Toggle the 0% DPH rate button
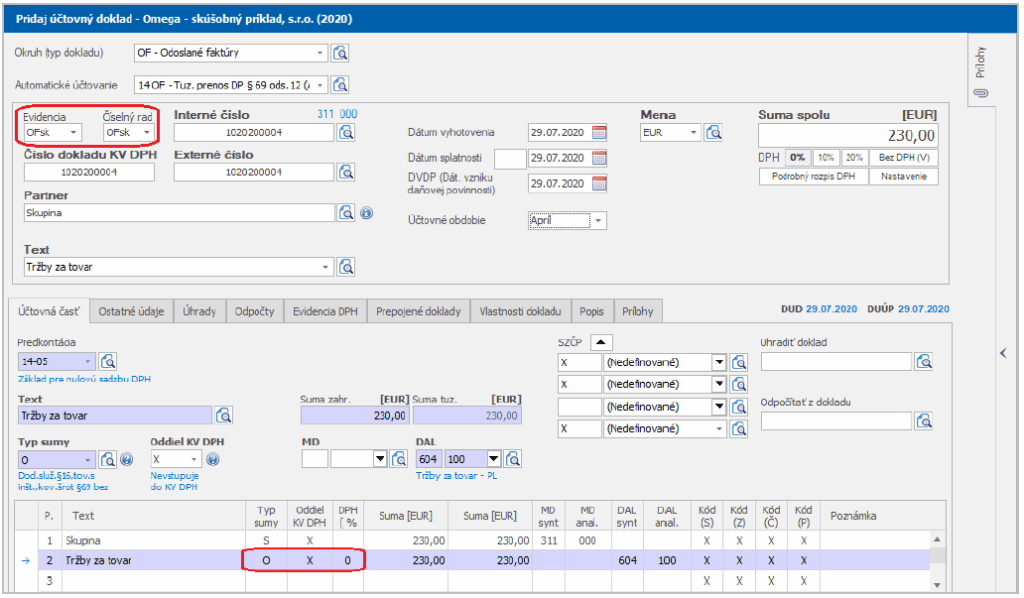The image size is (1024, 598). (798, 158)
